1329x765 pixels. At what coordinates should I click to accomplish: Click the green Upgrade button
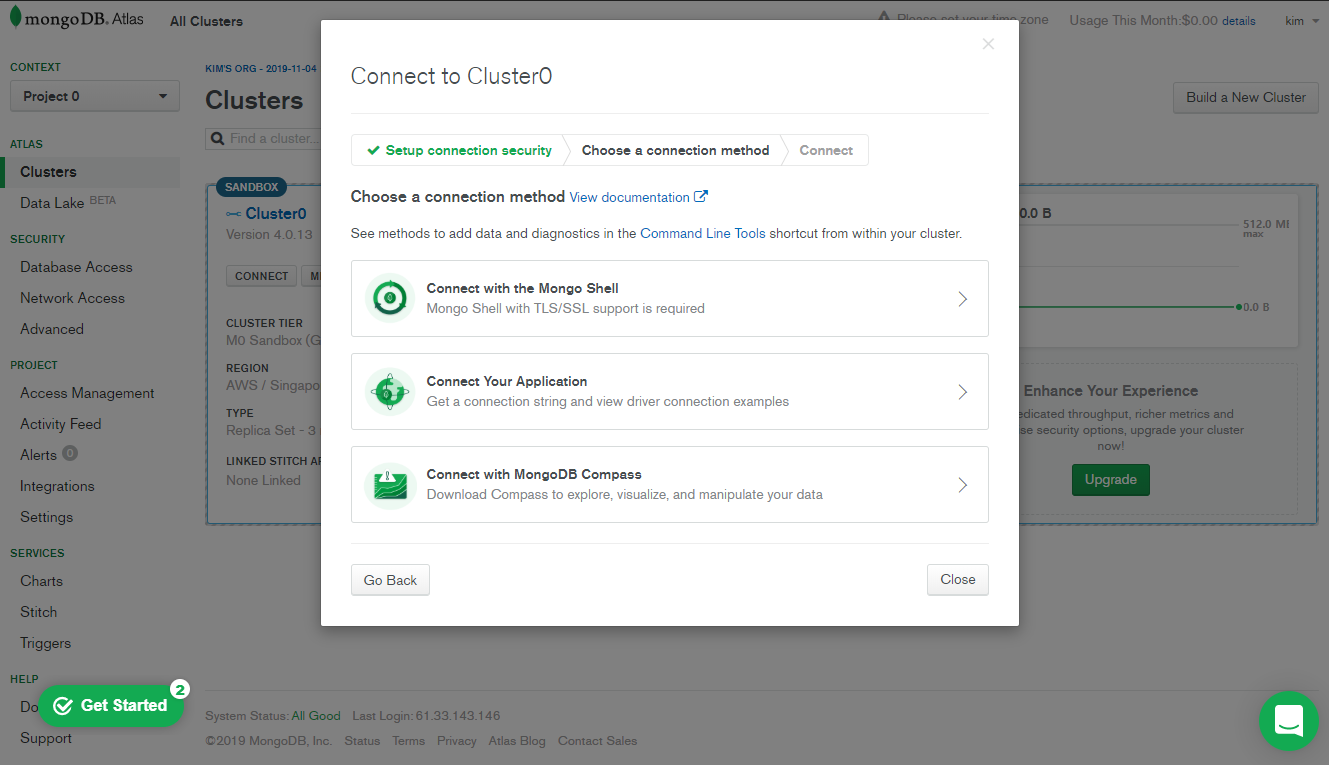(x=1110, y=480)
